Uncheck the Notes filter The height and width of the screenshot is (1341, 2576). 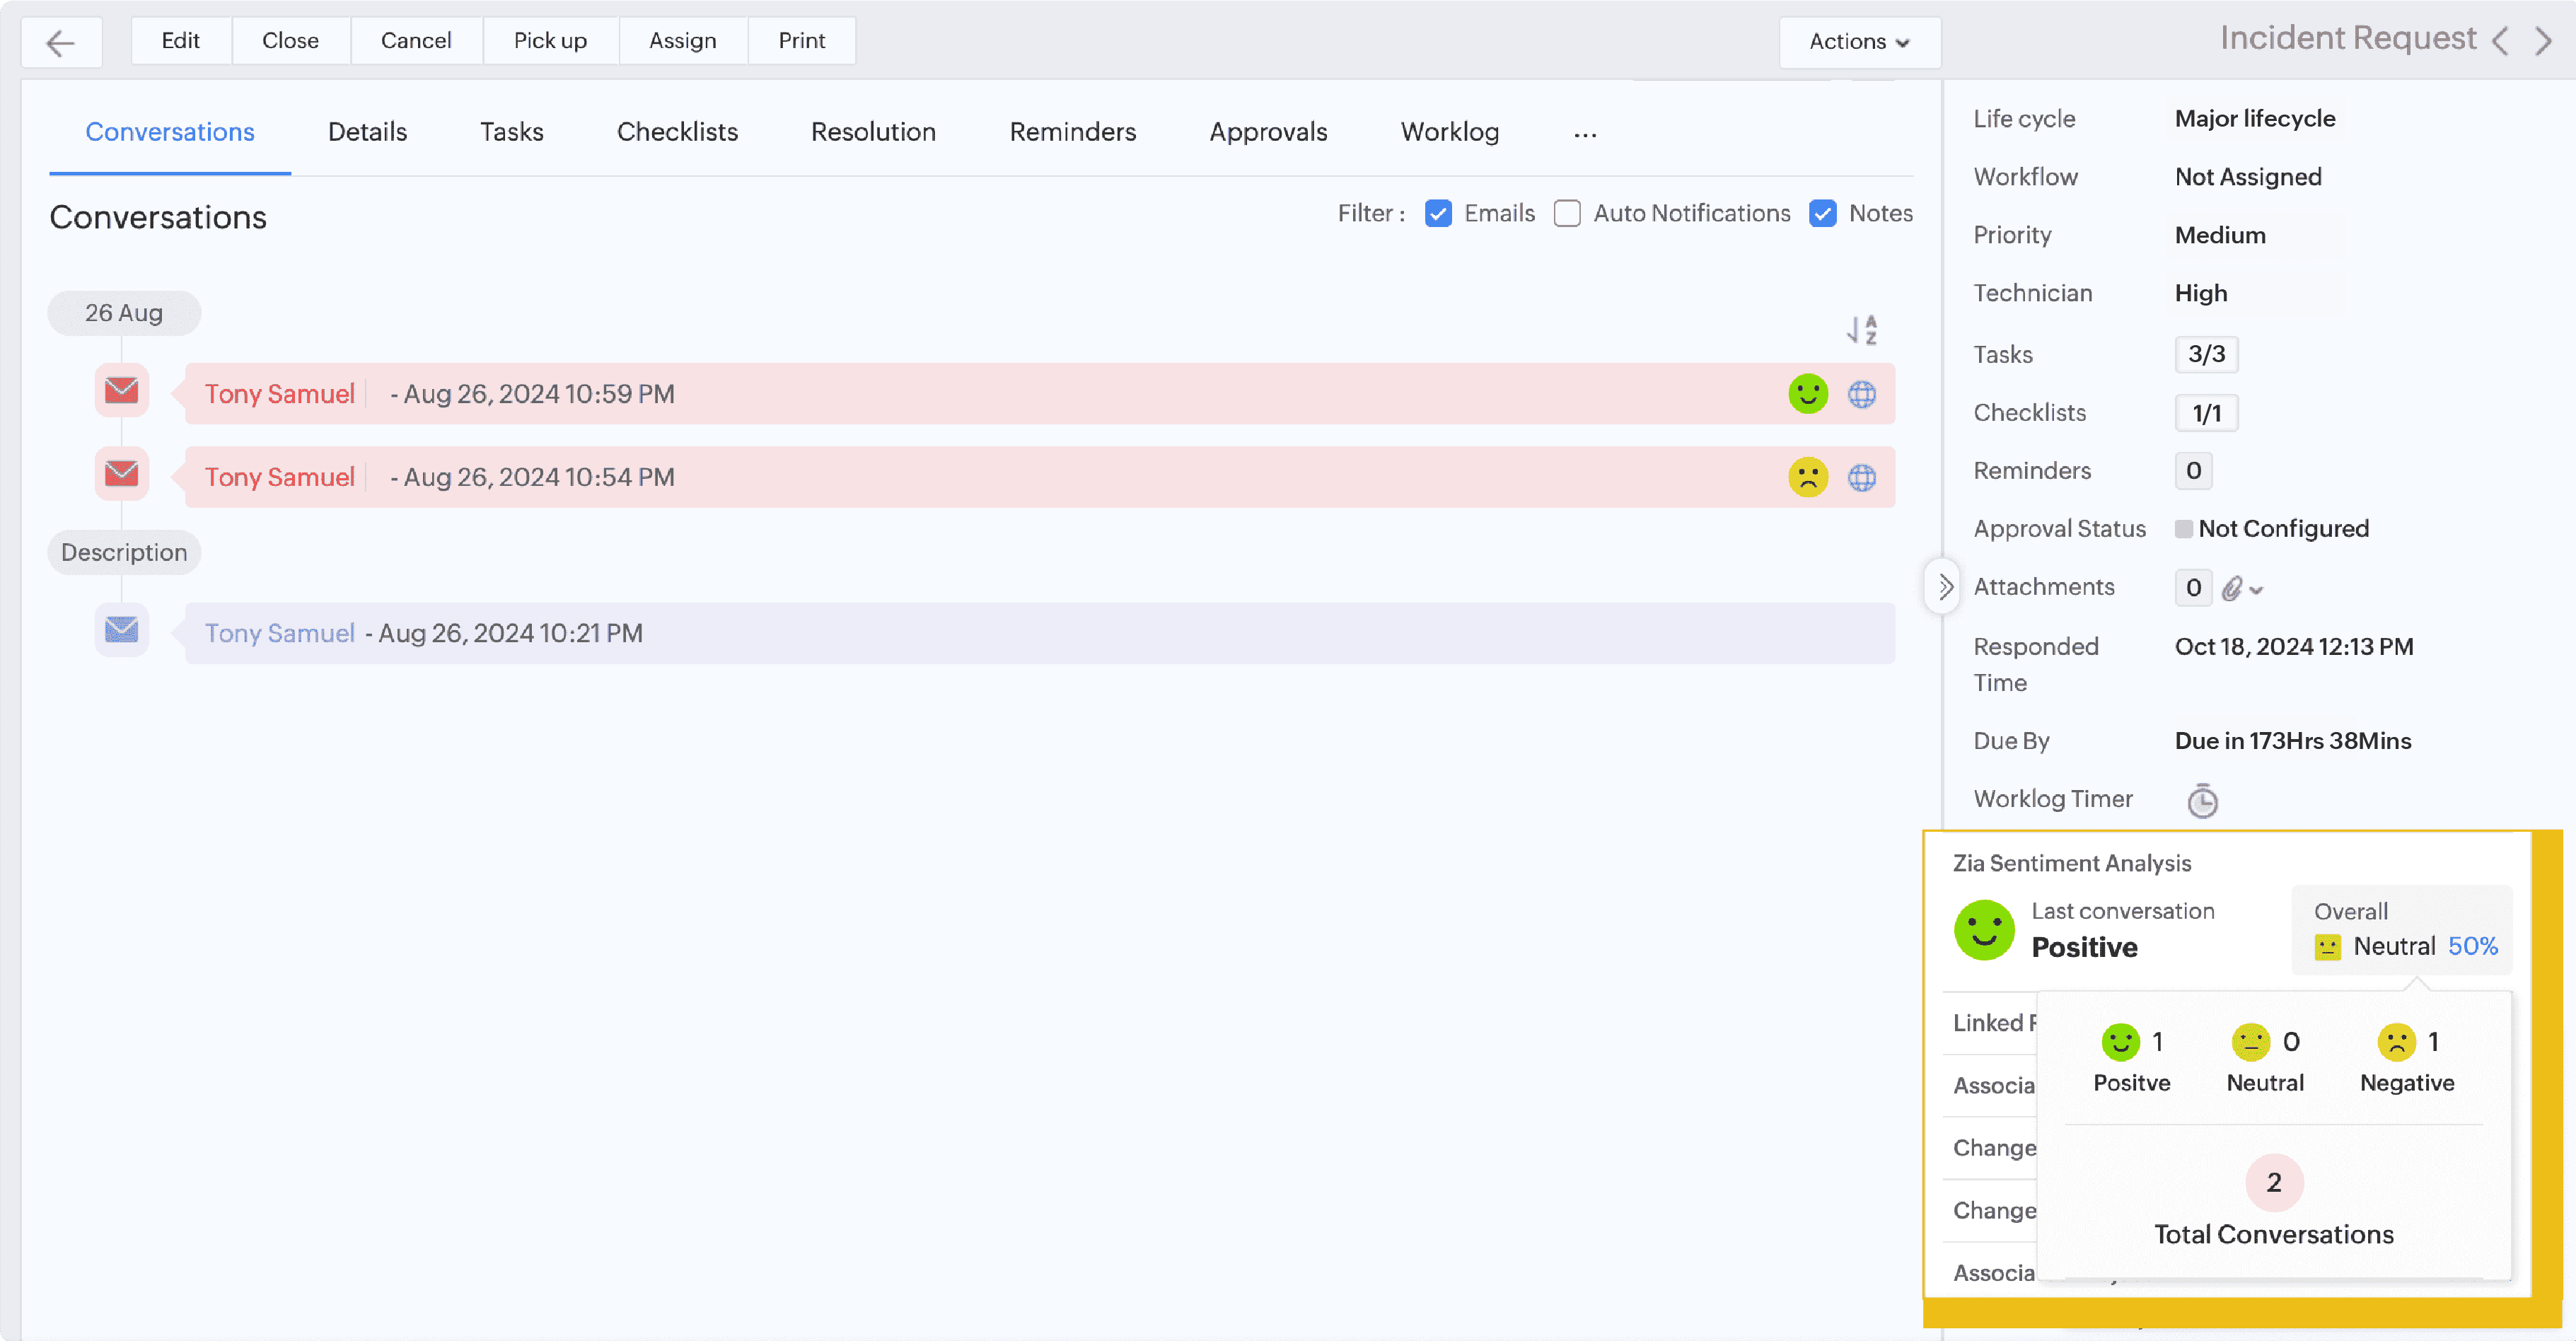(x=1824, y=213)
